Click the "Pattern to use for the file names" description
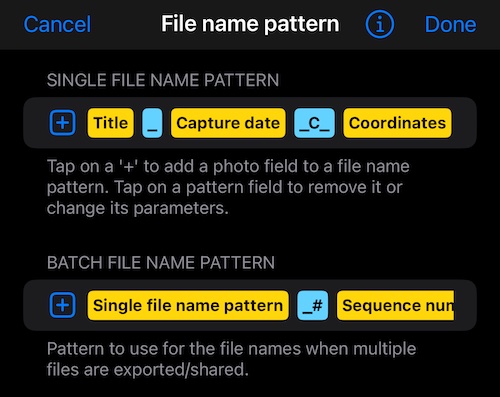The height and width of the screenshot is (397, 500). click(231, 359)
